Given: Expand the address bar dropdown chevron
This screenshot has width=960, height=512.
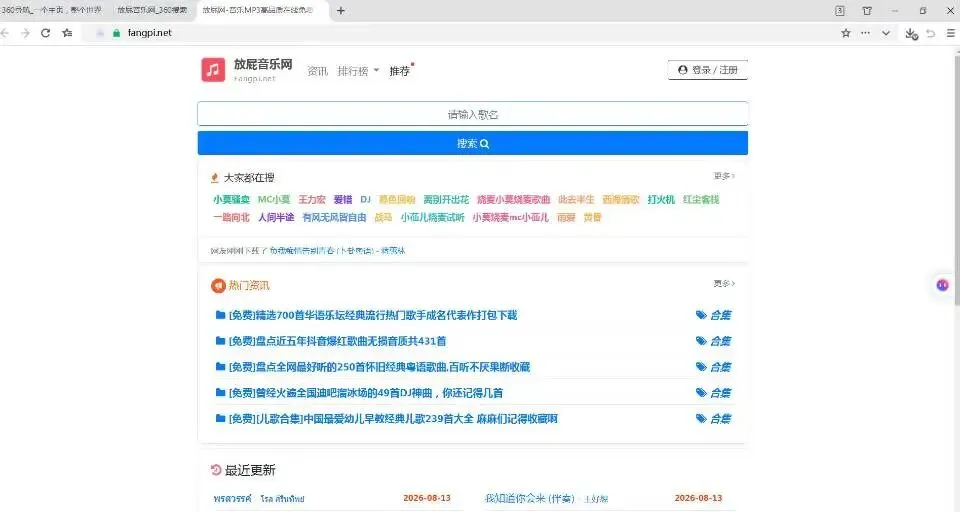Looking at the screenshot, I should click(x=885, y=33).
